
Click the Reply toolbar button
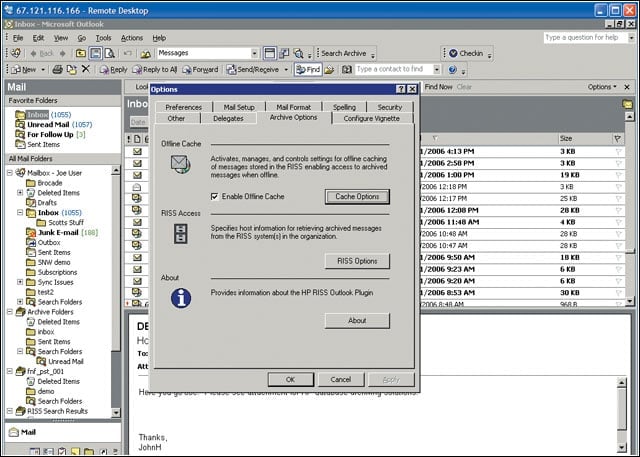[x=113, y=70]
